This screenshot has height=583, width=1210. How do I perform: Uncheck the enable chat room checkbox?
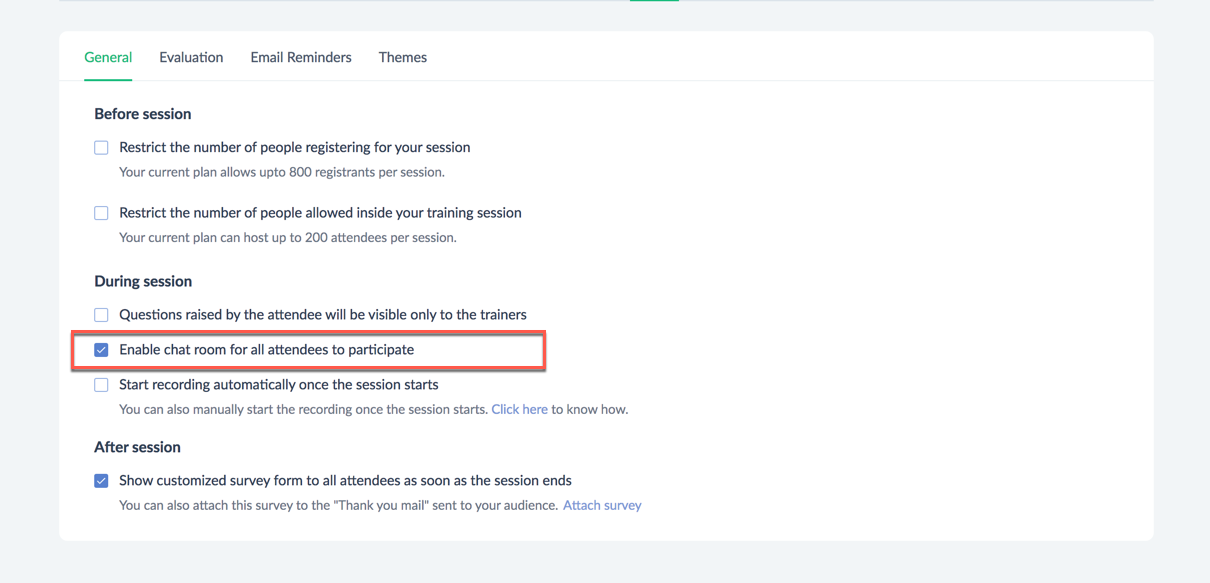coord(101,350)
